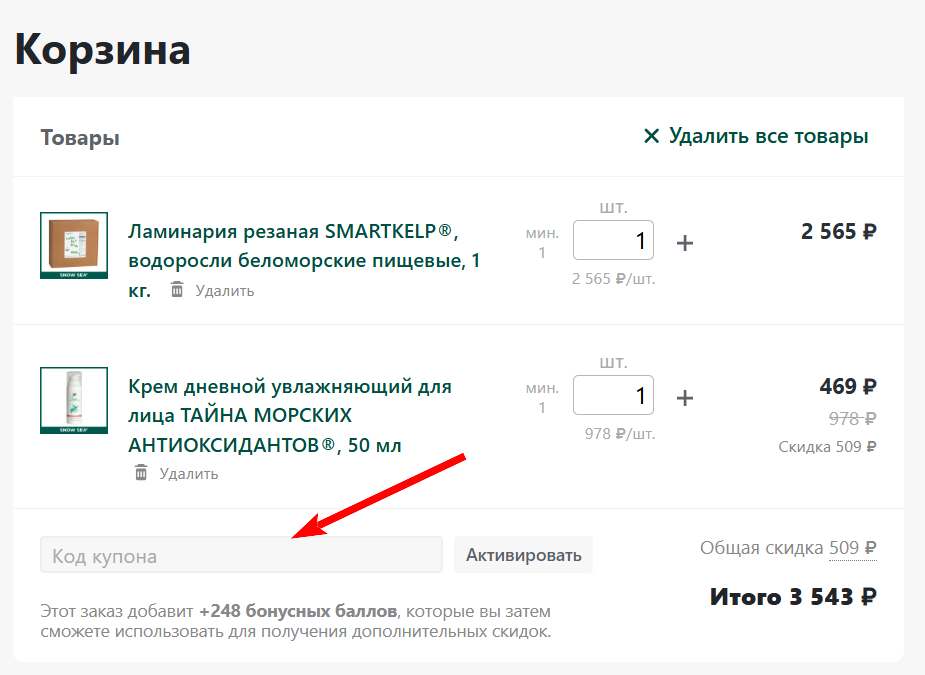This screenshot has width=925, height=675.
Task: Increase Крем дневной quantity with the plus icon
Action: (x=685, y=398)
